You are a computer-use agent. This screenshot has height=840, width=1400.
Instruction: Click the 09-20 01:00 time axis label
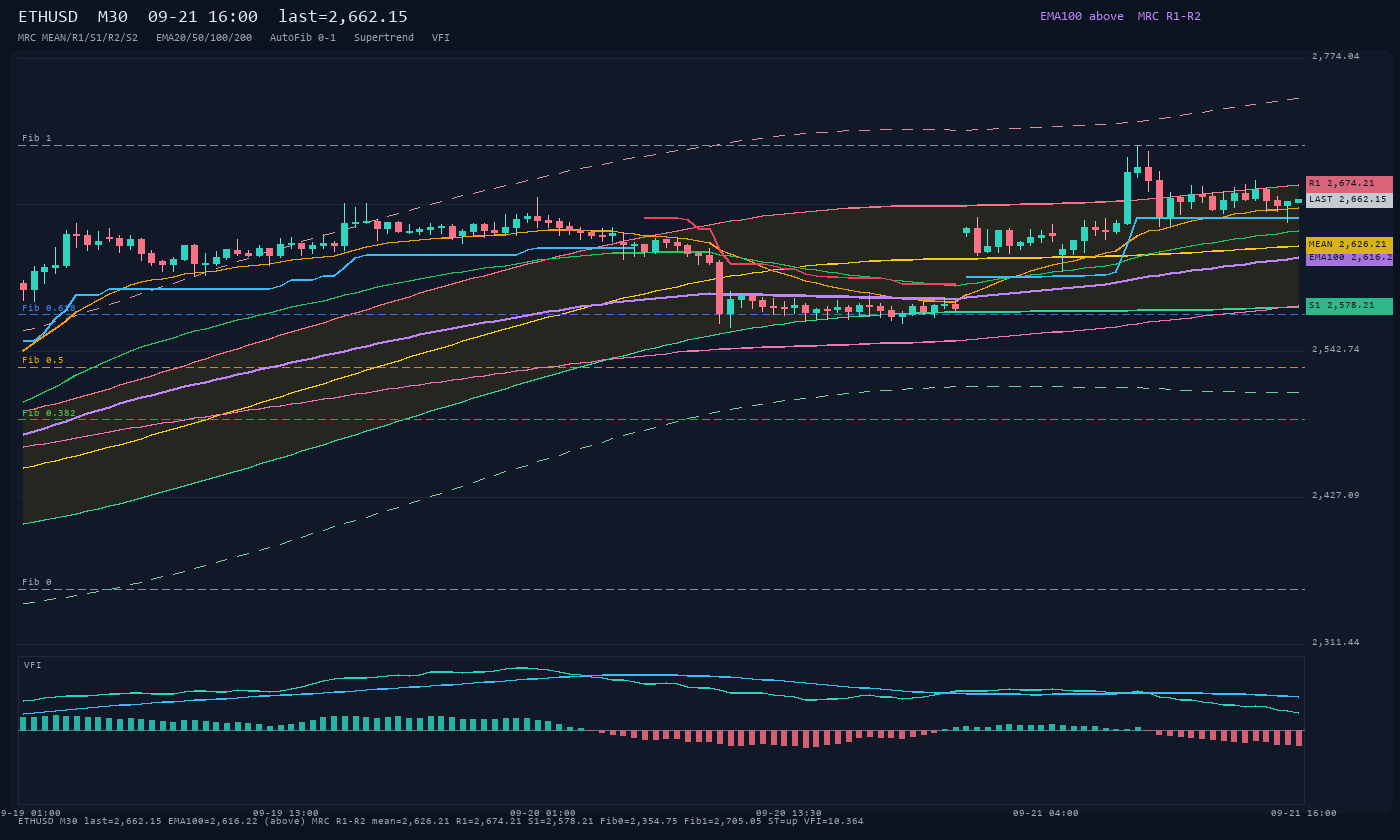(x=543, y=813)
